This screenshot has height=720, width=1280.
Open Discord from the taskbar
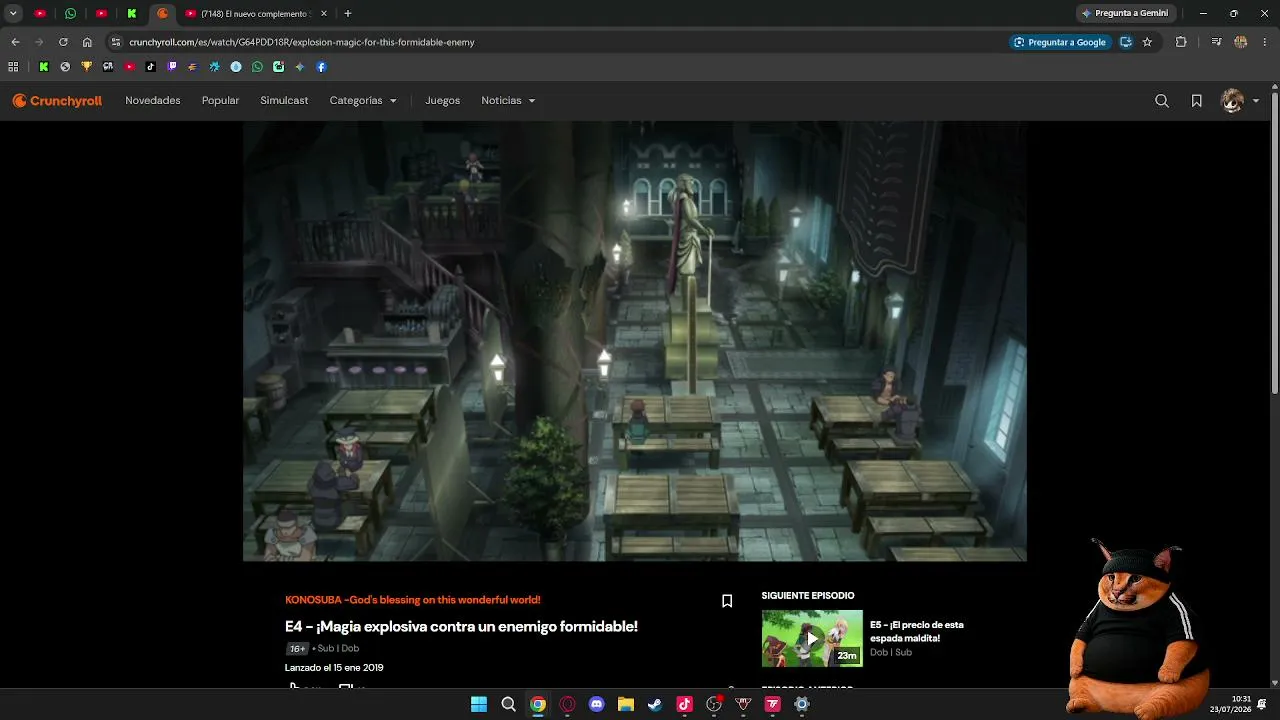tap(597, 704)
